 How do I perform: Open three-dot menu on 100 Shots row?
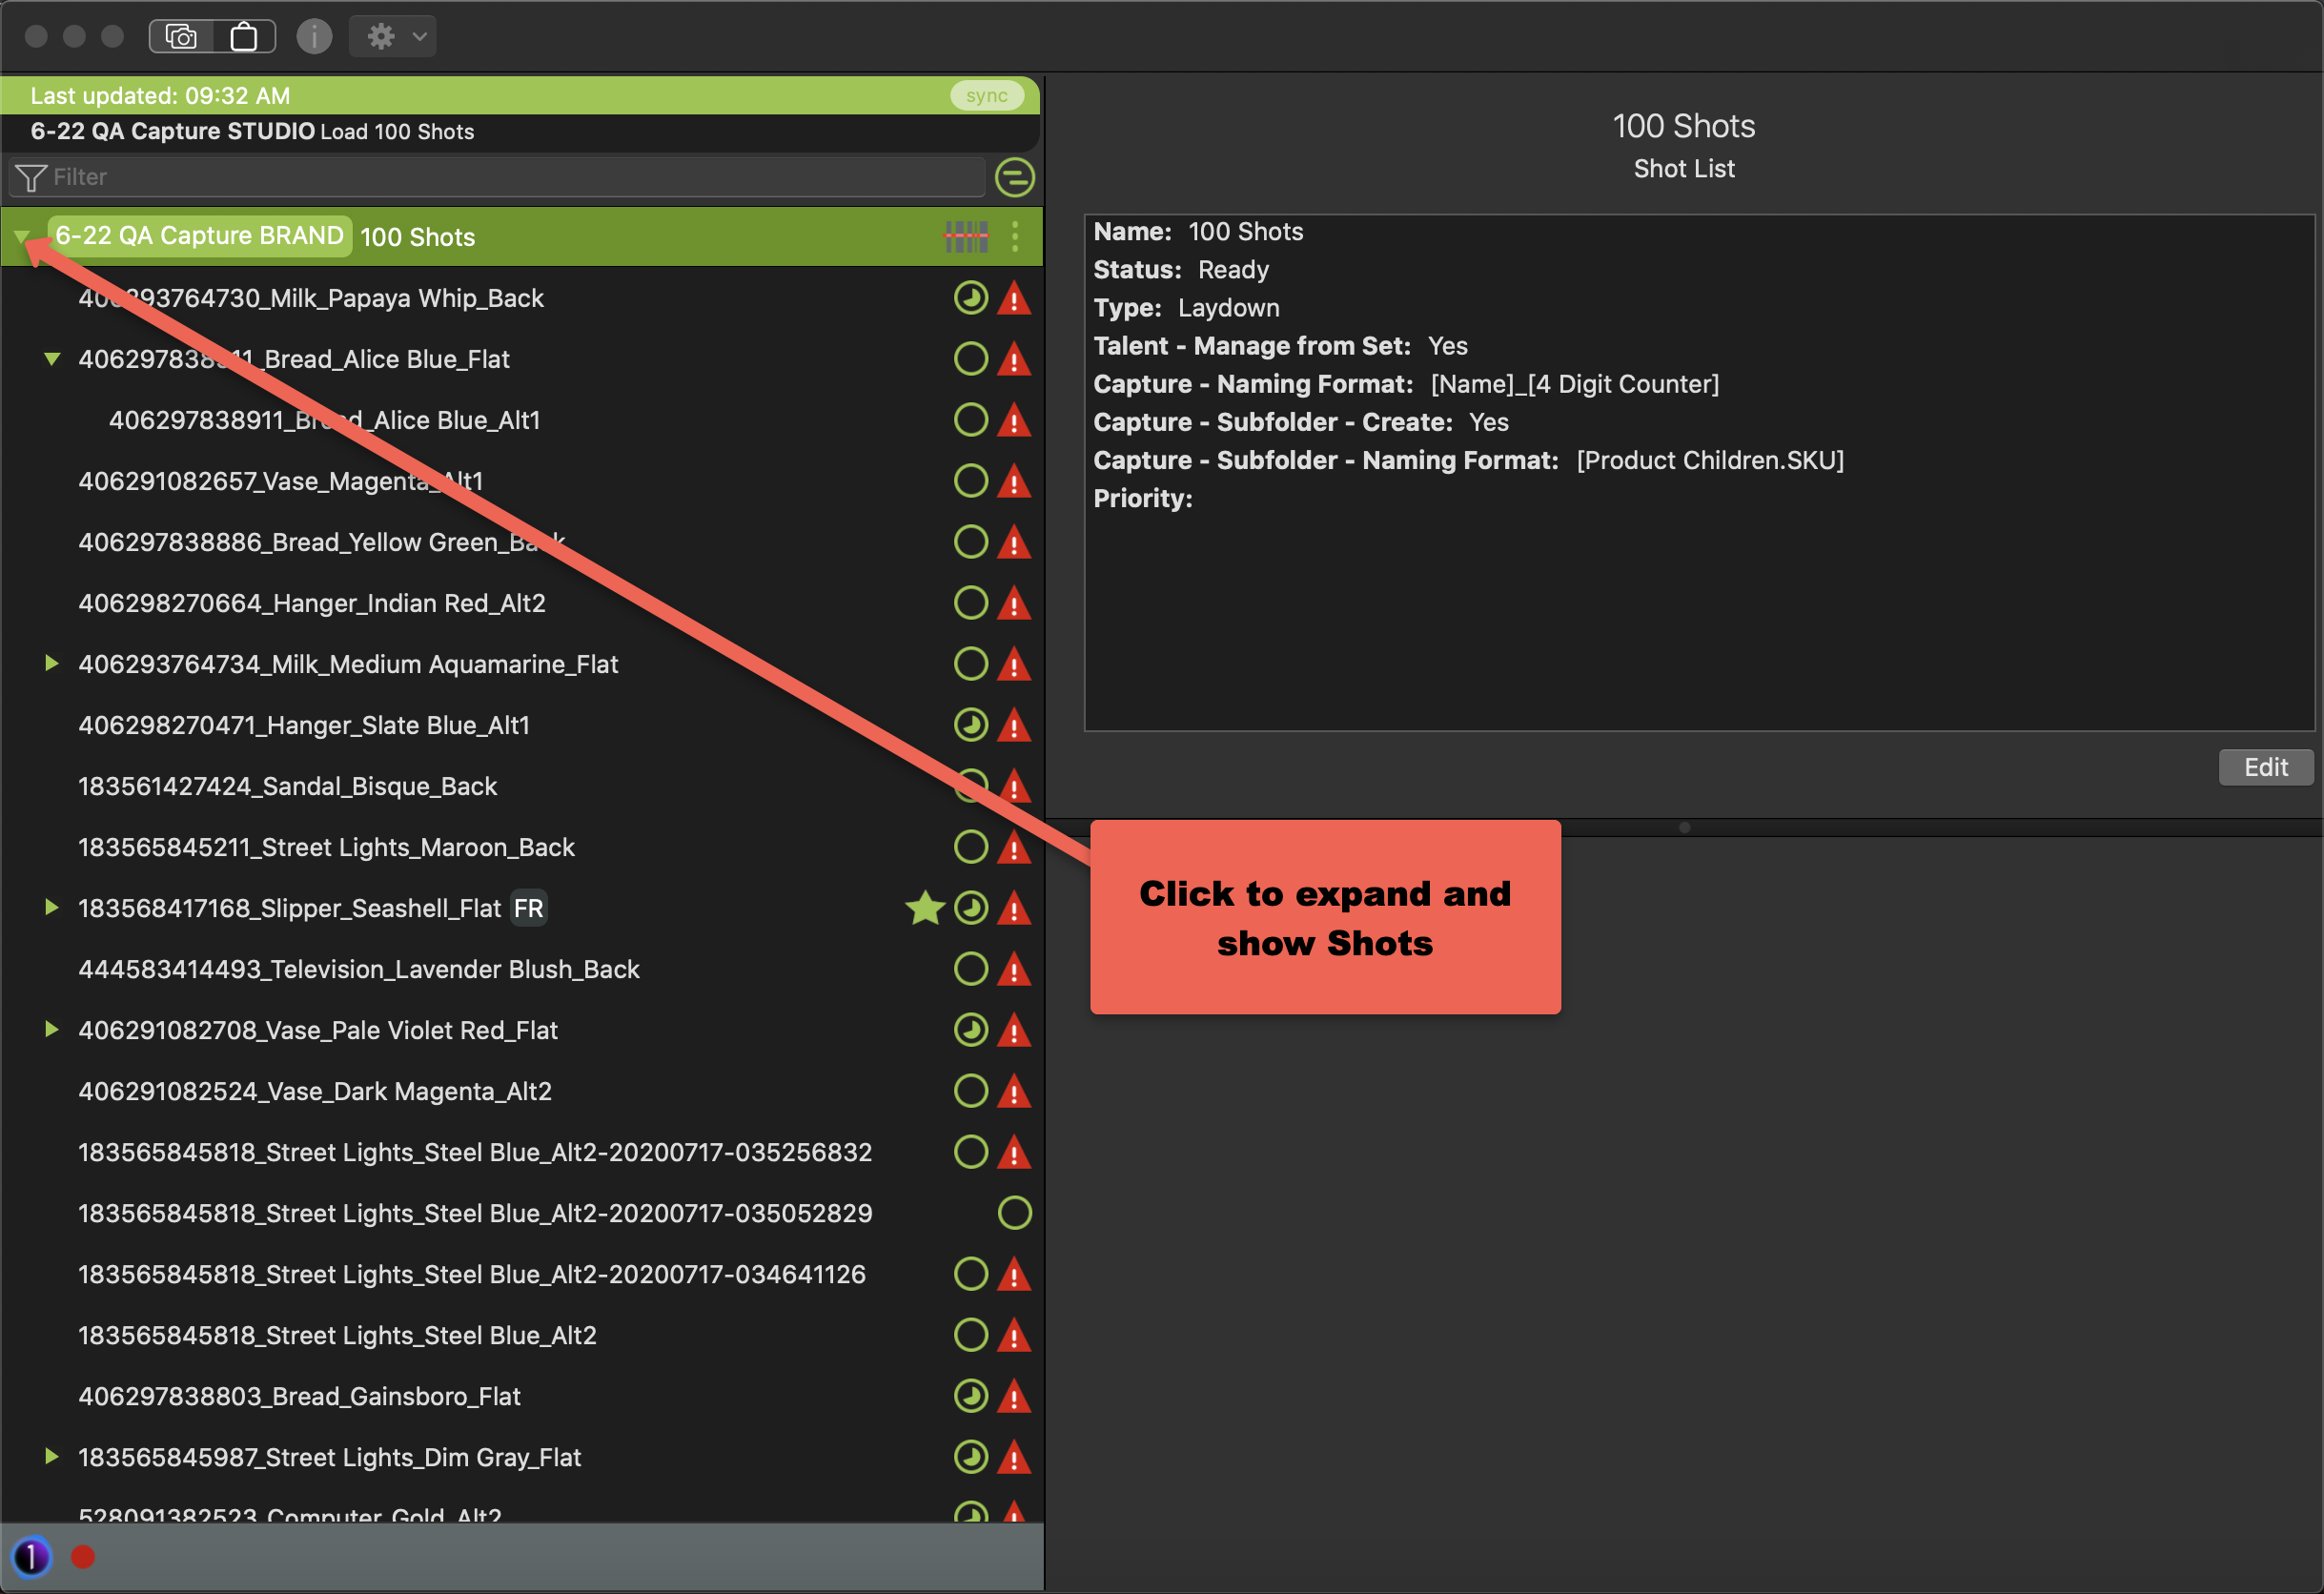pos(1015,237)
